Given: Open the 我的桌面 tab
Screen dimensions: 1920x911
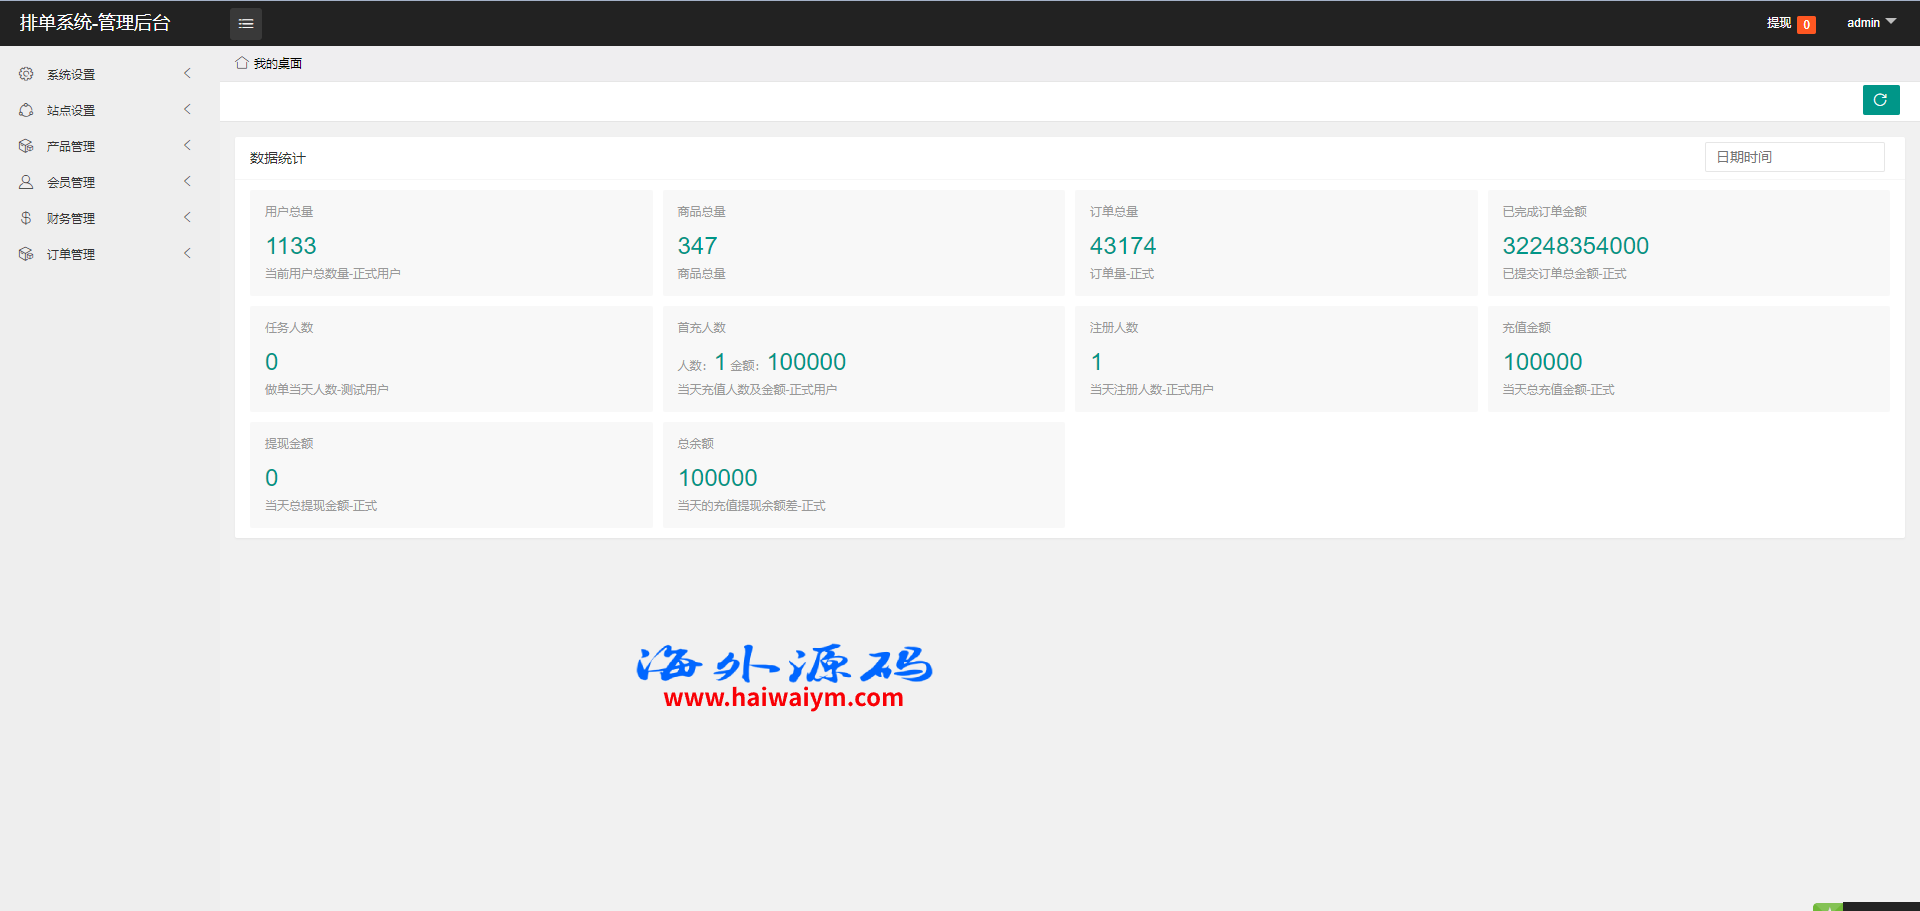Looking at the screenshot, I should coord(277,63).
